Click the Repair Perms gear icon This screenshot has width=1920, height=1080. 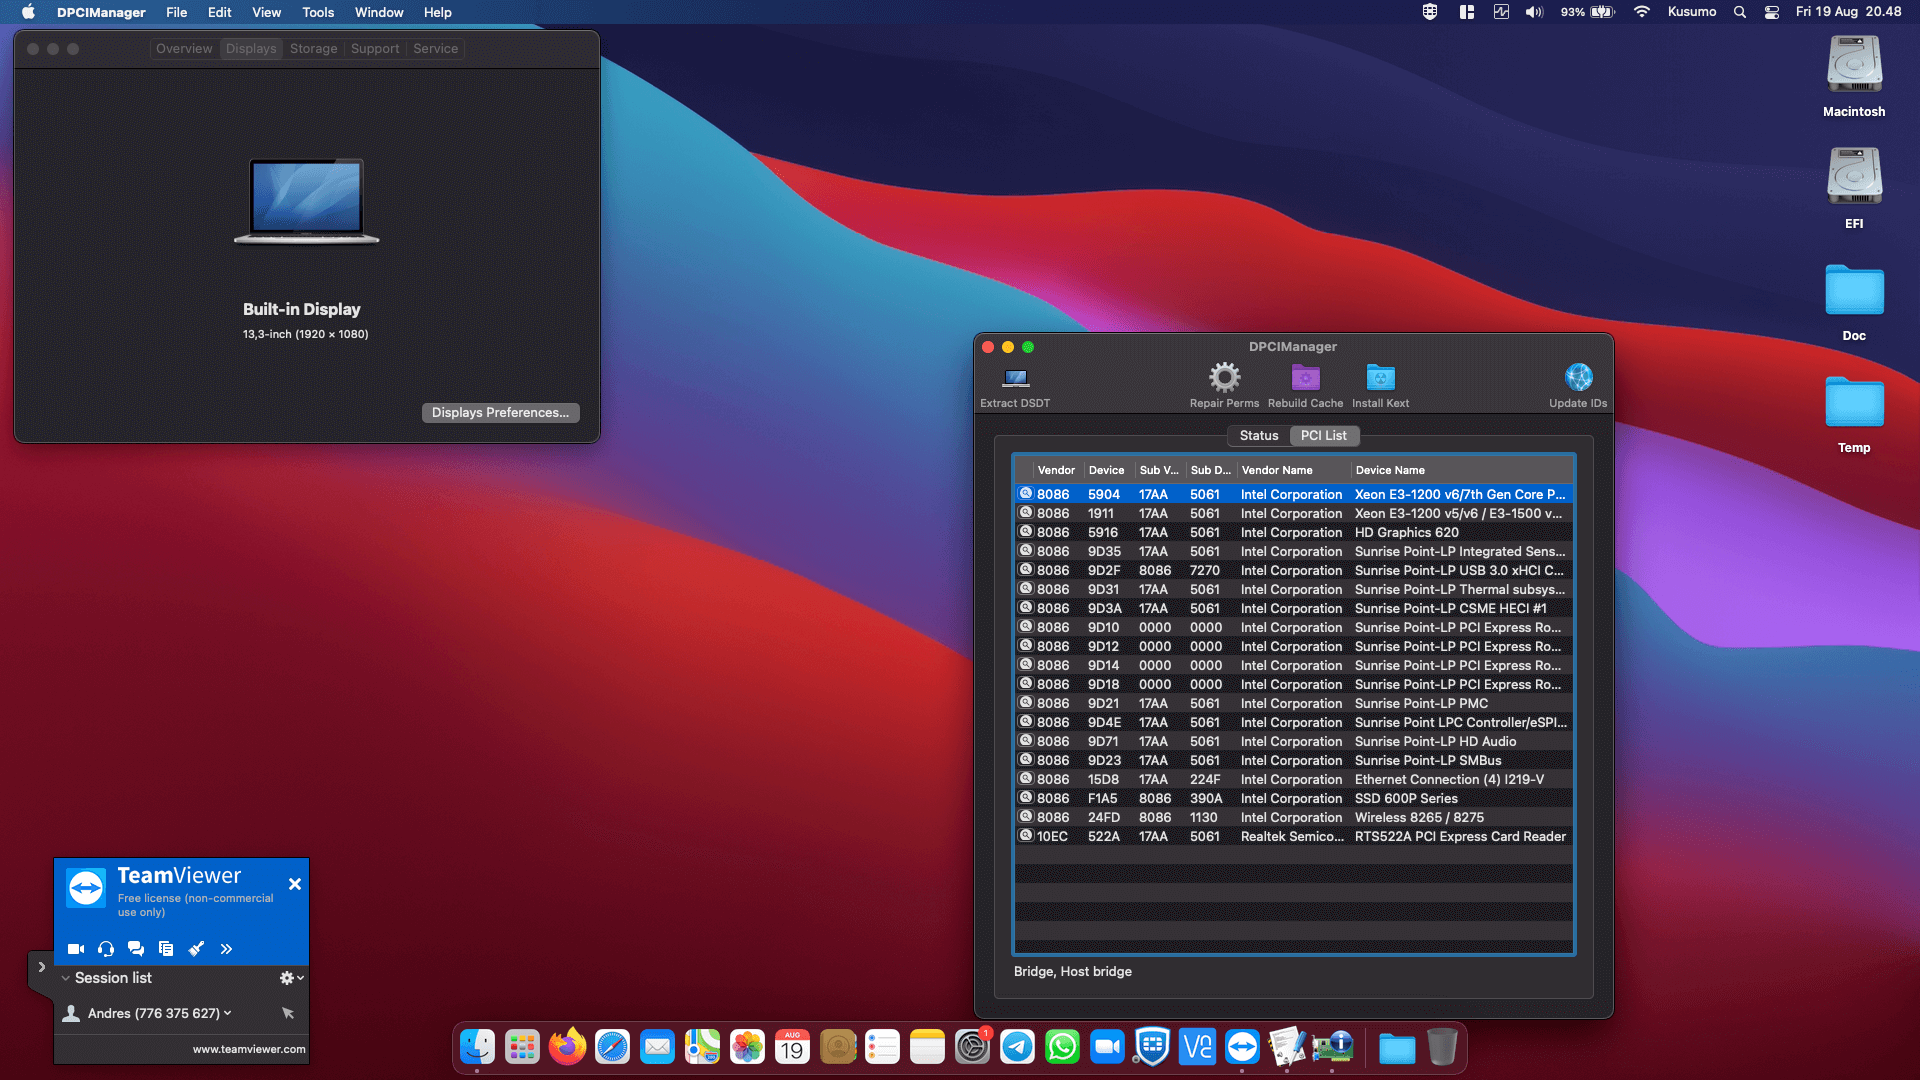1224,378
